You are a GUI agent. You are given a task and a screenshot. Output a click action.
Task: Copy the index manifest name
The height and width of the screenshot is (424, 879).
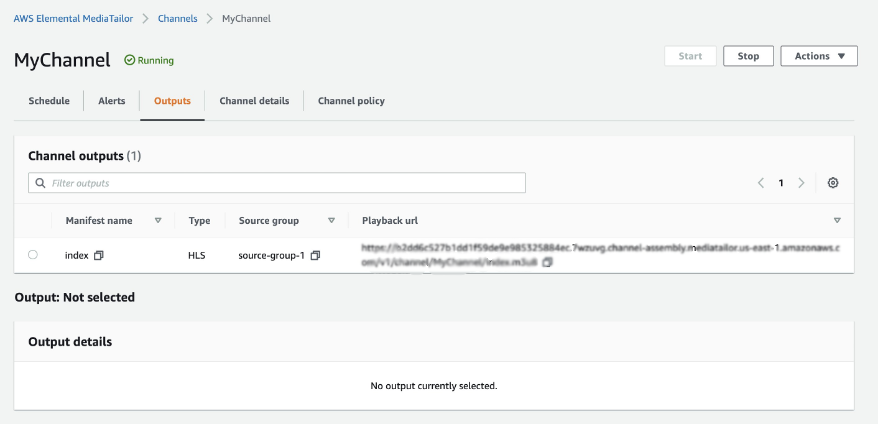[x=99, y=256]
